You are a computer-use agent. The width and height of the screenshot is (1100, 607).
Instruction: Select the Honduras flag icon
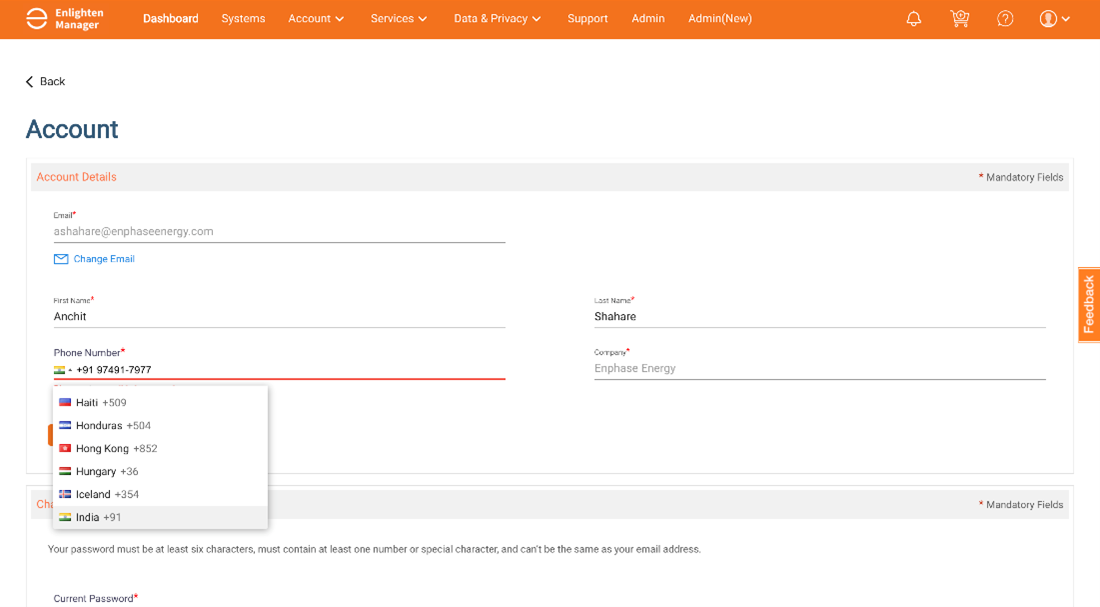coord(65,425)
